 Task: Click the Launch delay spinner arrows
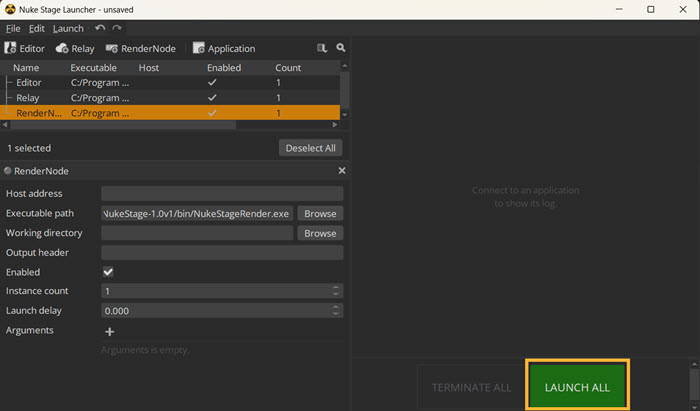(x=336, y=311)
